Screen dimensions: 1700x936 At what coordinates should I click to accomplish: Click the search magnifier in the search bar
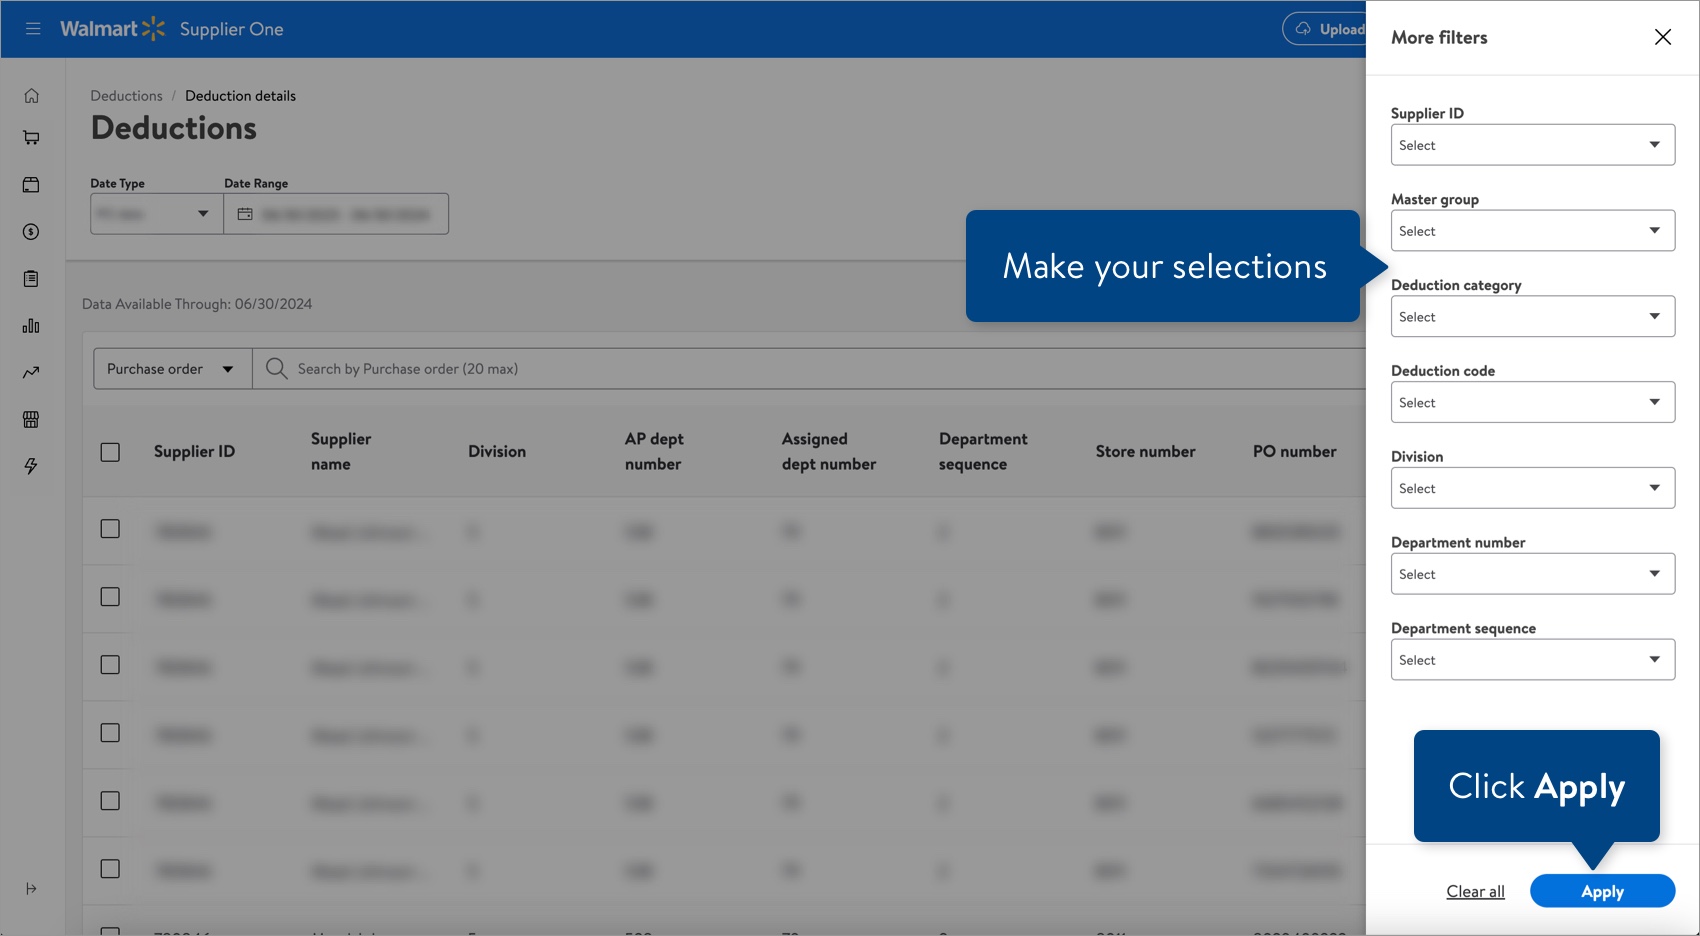point(275,368)
